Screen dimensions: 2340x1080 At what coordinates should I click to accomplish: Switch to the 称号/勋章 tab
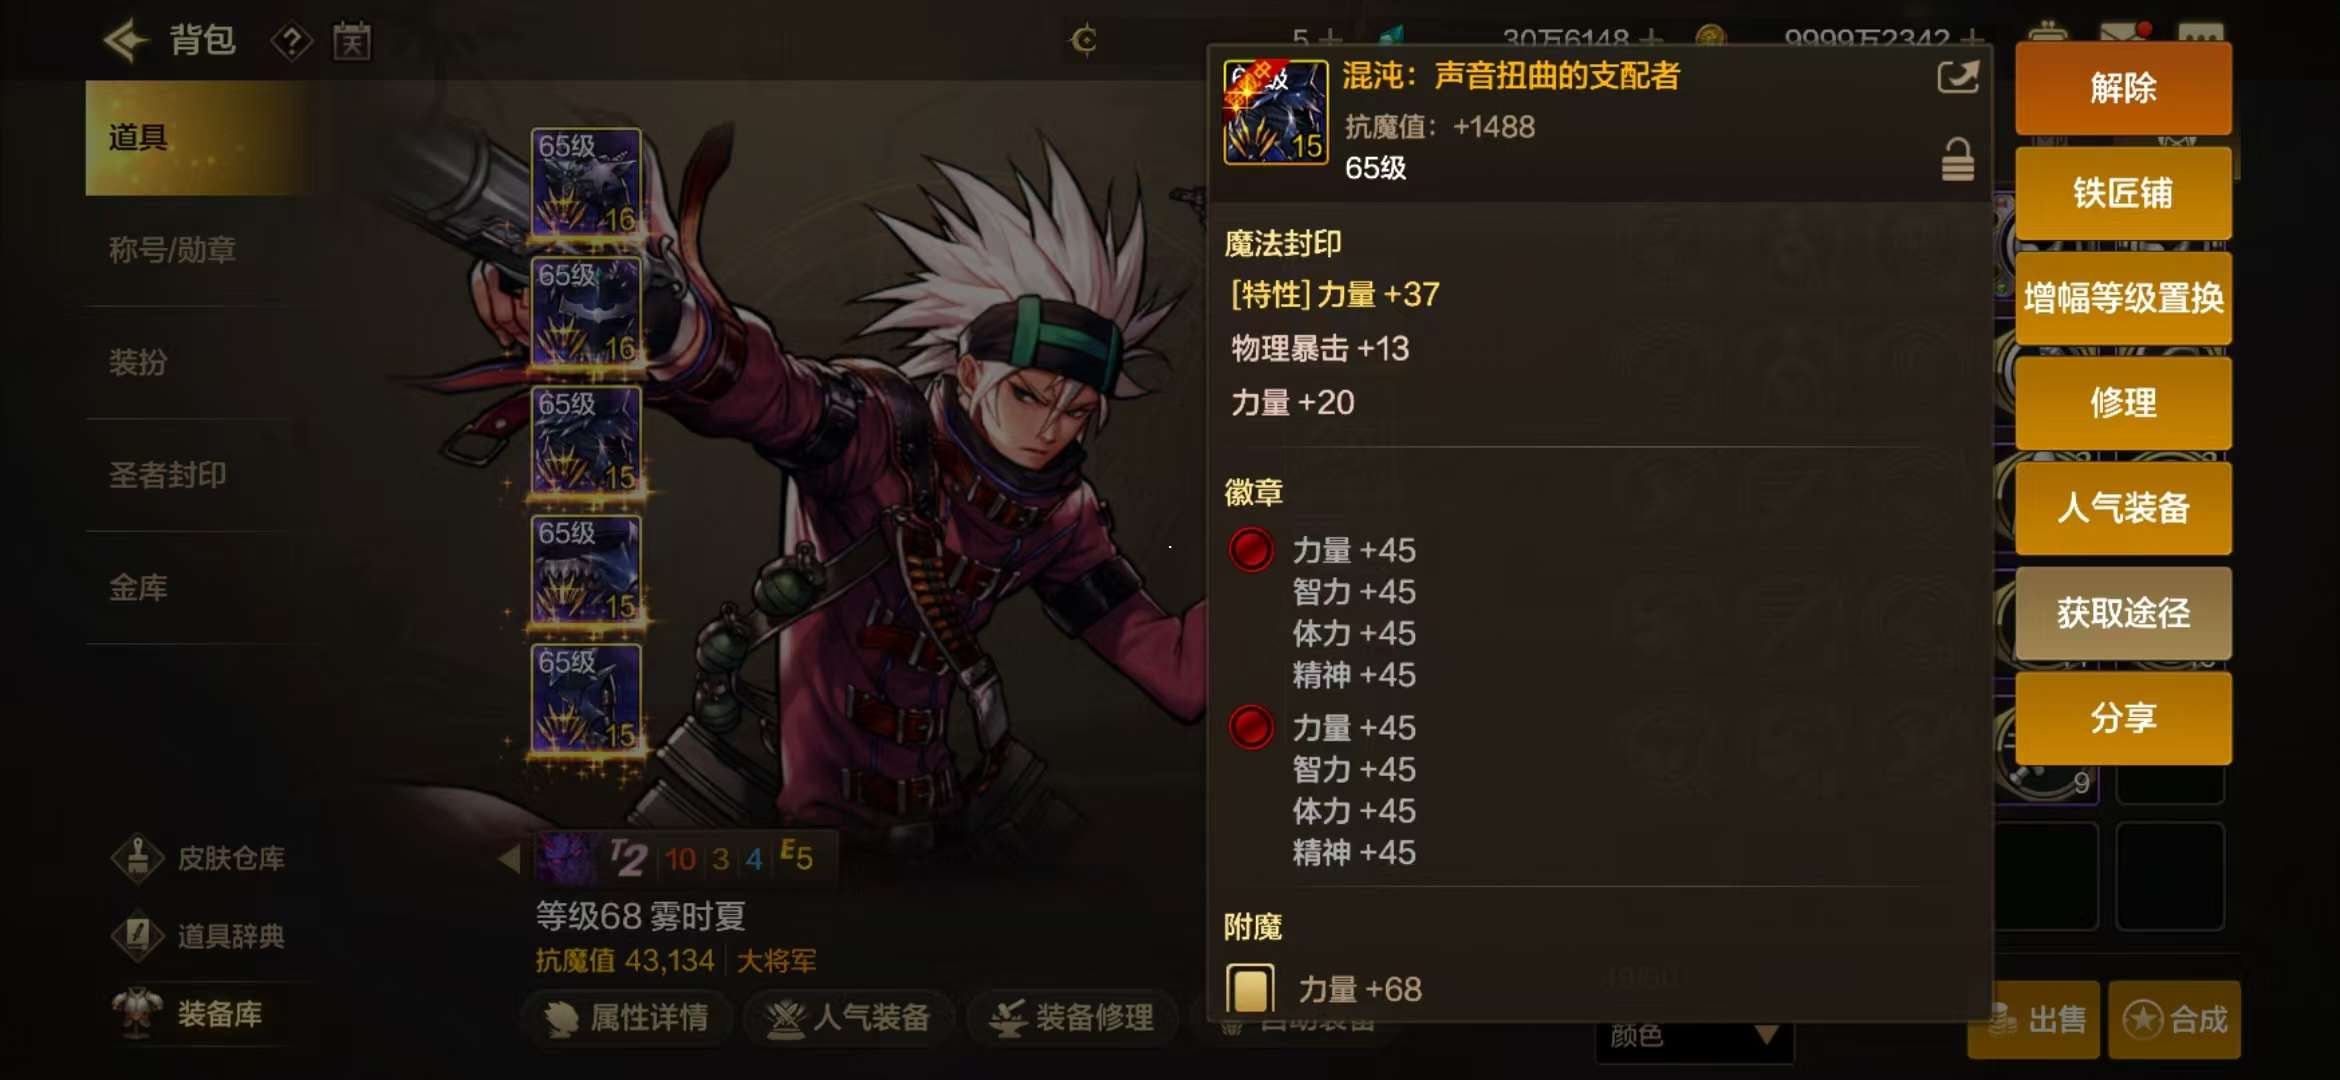(172, 250)
